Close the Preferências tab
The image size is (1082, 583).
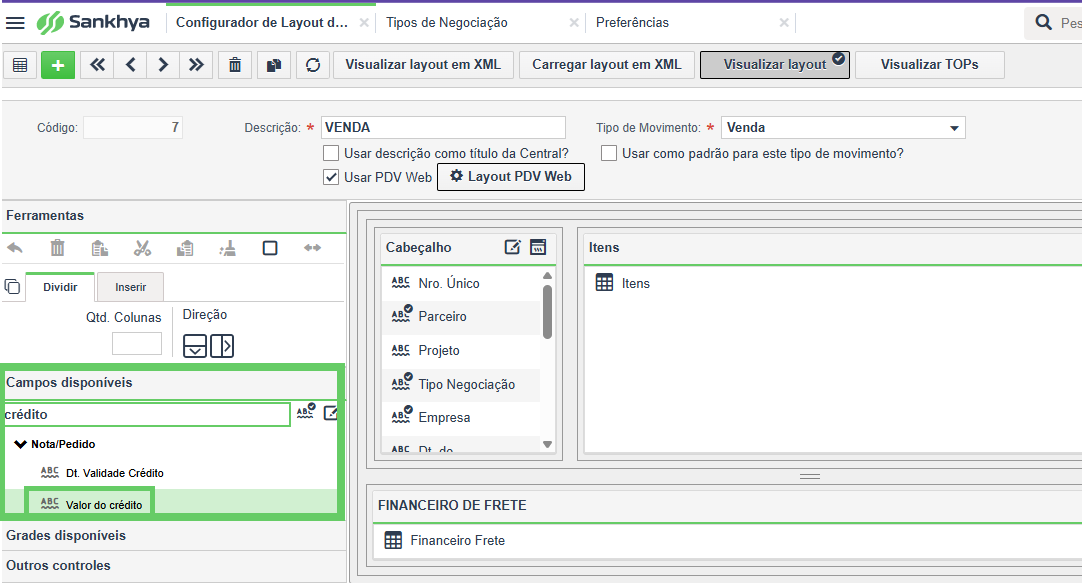tap(784, 23)
